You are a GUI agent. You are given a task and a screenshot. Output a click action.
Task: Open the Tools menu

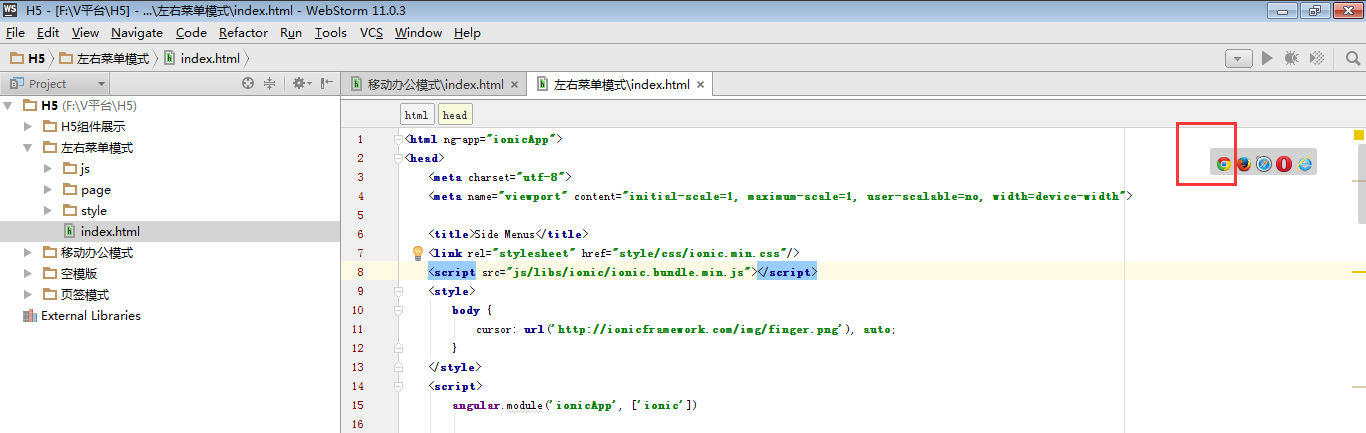pos(331,33)
